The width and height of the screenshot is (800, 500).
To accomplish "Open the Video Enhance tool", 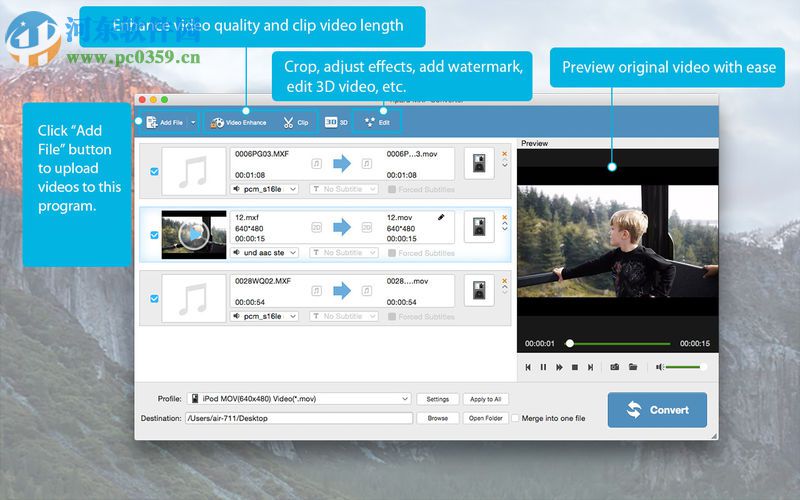I will point(239,122).
